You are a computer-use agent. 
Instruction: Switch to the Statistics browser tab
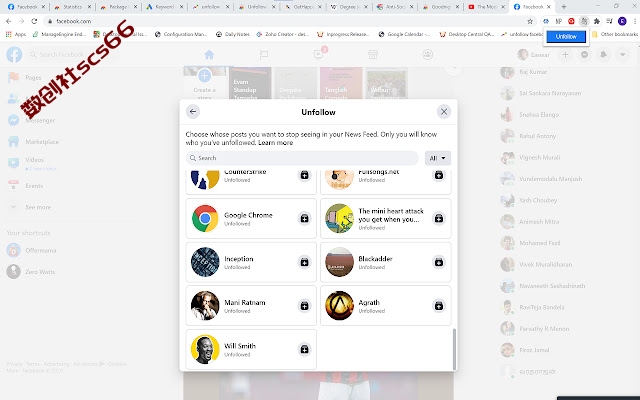click(72, 7)
